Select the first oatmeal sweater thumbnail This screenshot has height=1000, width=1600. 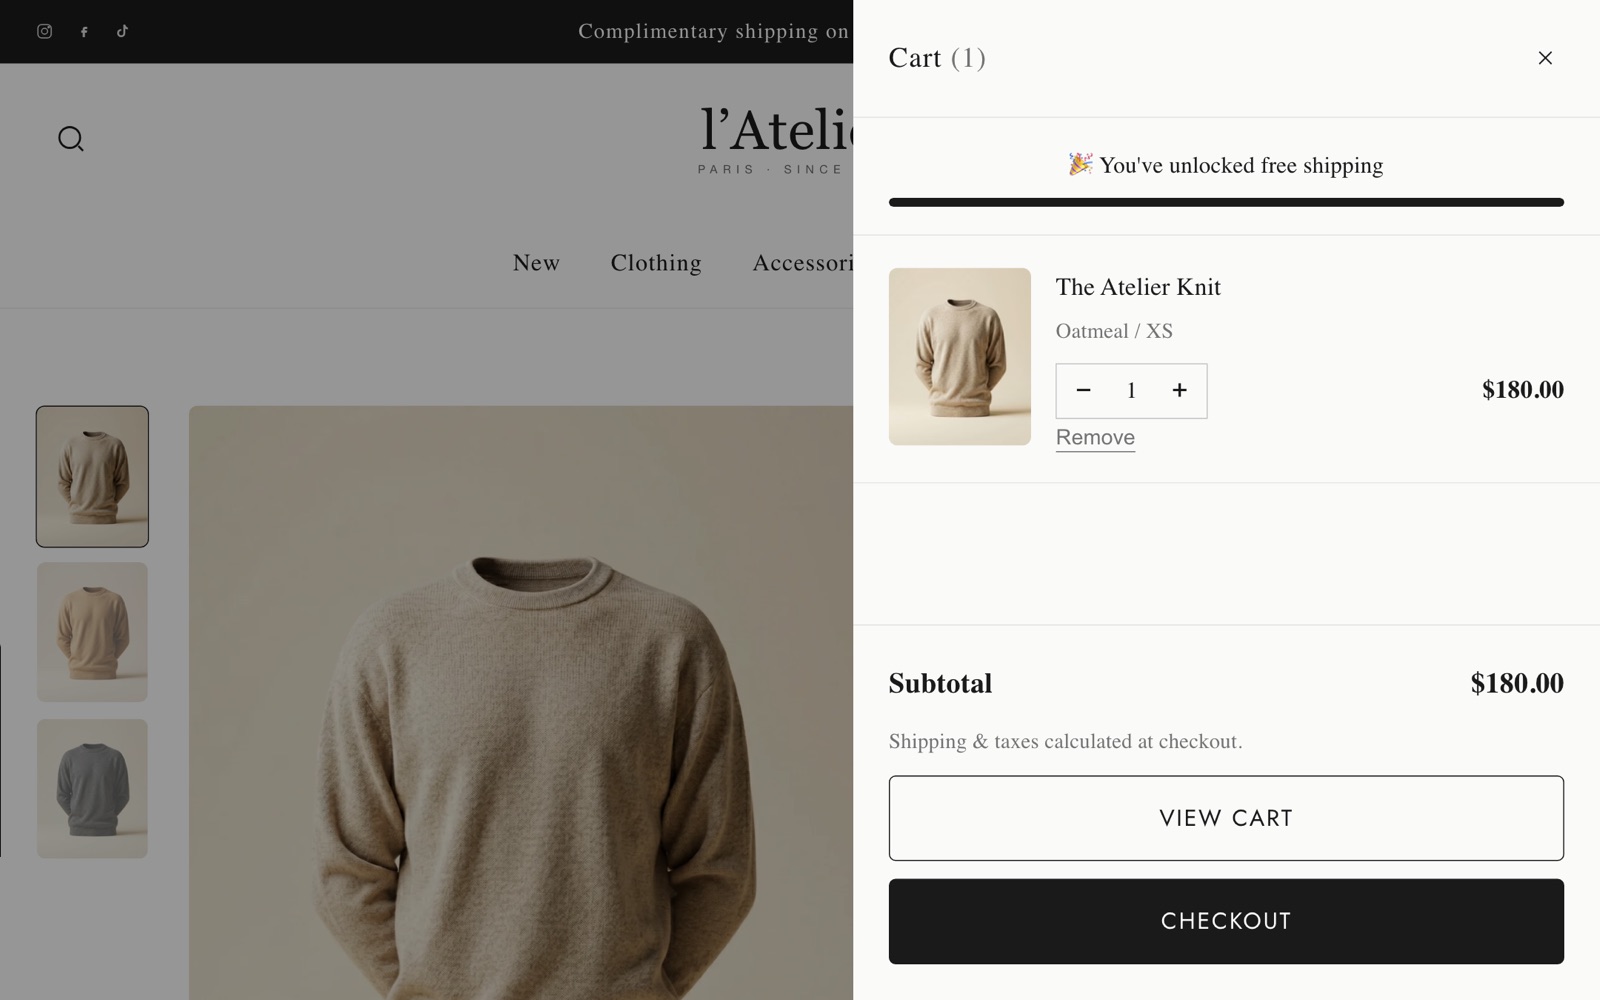pyautogui.click(x=92, y=476)
